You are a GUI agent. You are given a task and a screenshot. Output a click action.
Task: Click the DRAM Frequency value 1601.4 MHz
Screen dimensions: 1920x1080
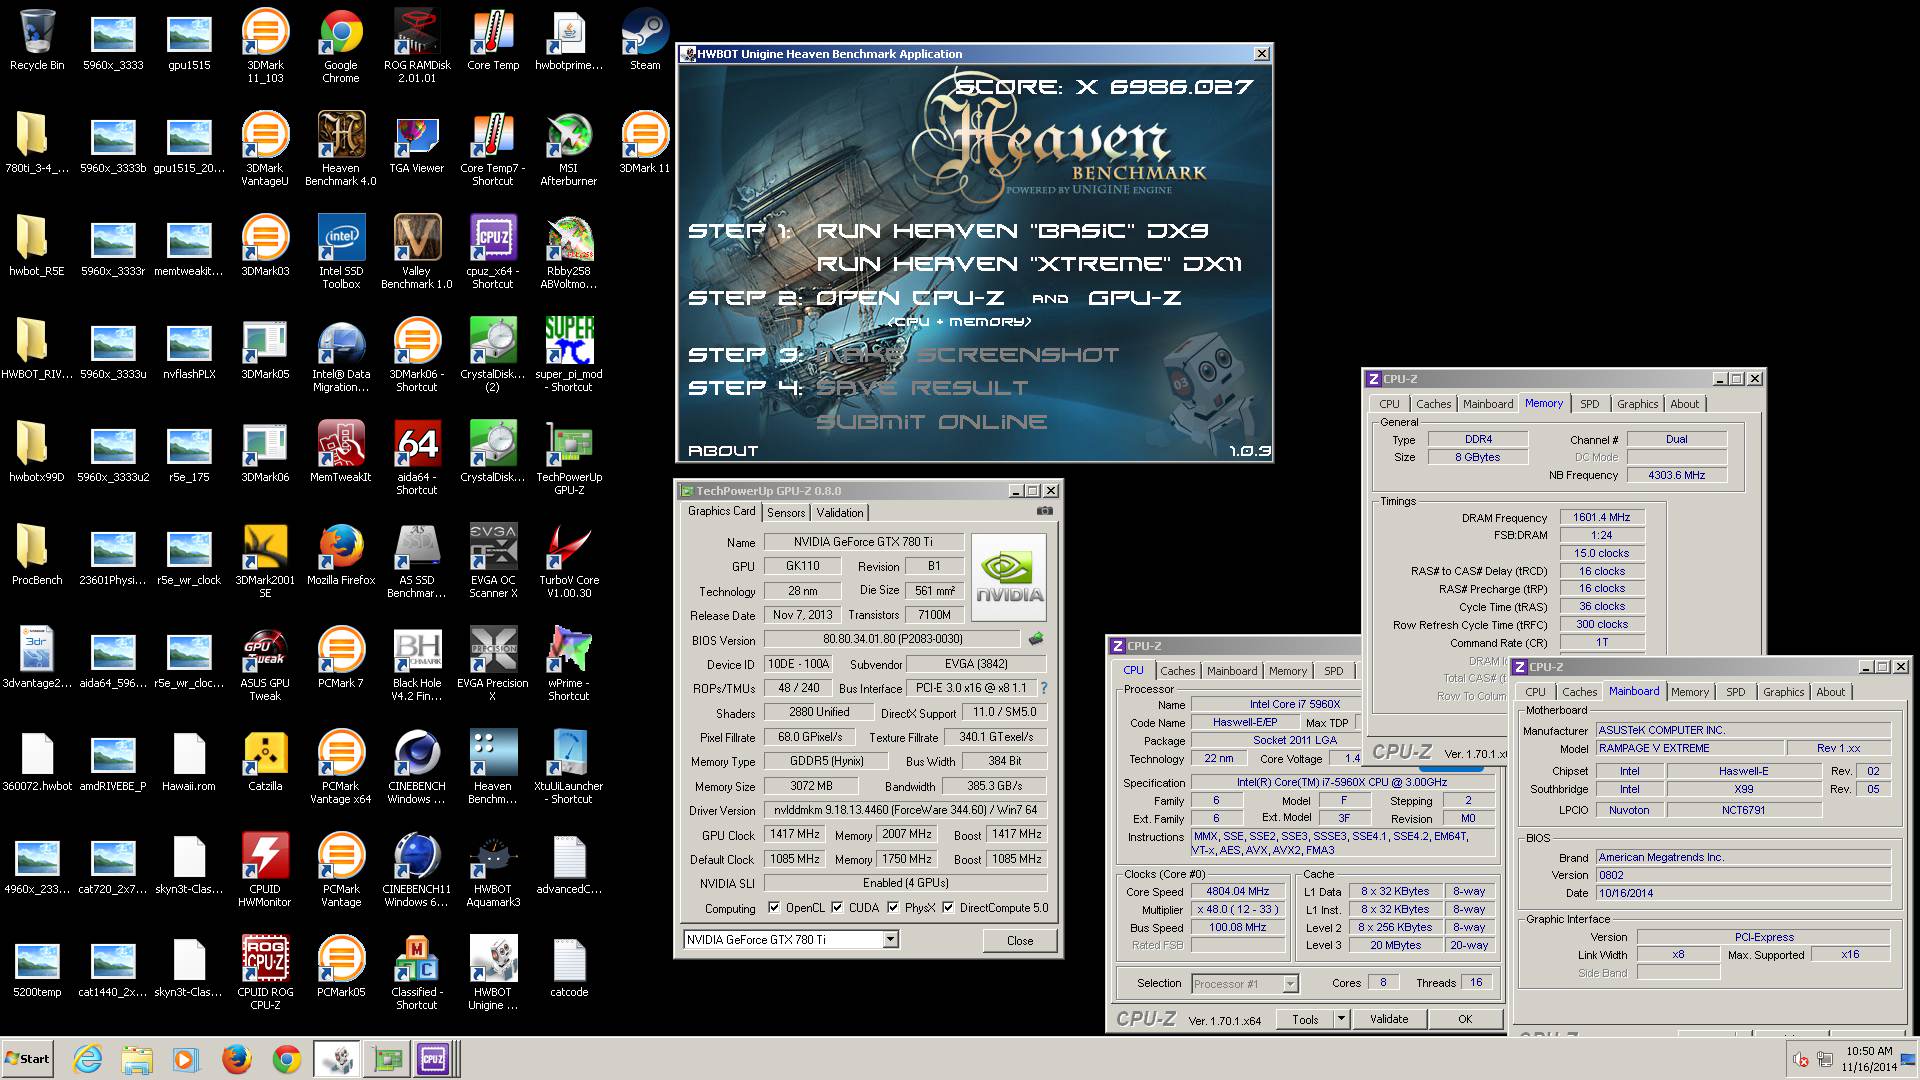pyautogui.click(x=1601, y=518)
